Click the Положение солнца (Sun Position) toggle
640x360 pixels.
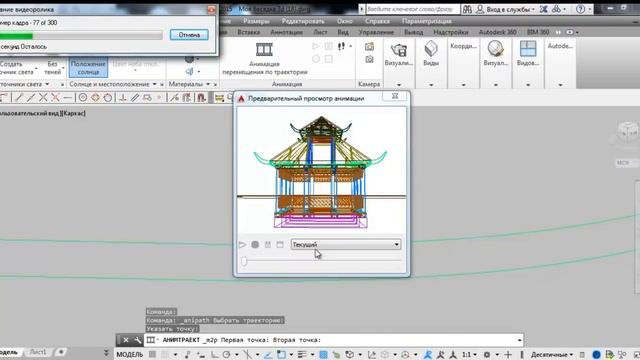pos(88,67)
